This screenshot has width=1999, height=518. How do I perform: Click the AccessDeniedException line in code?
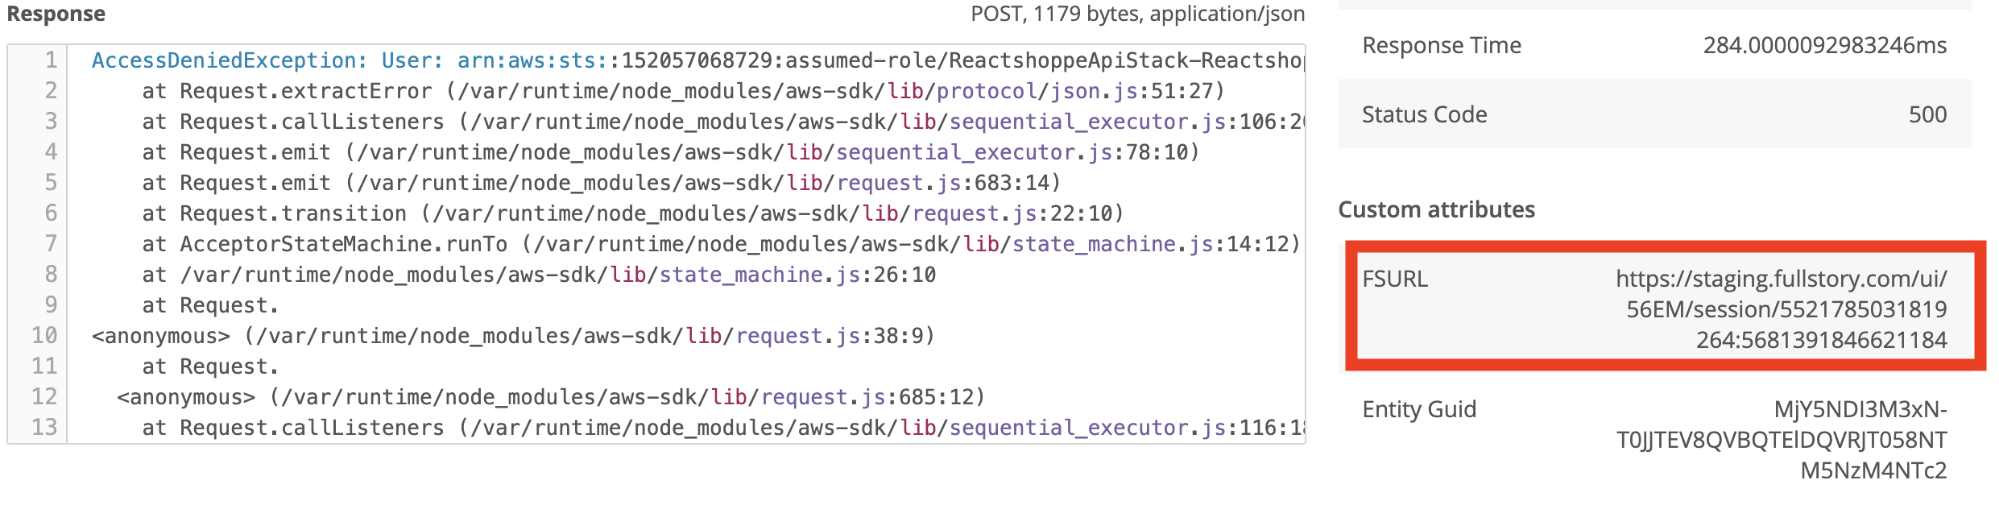coord(697,60)
